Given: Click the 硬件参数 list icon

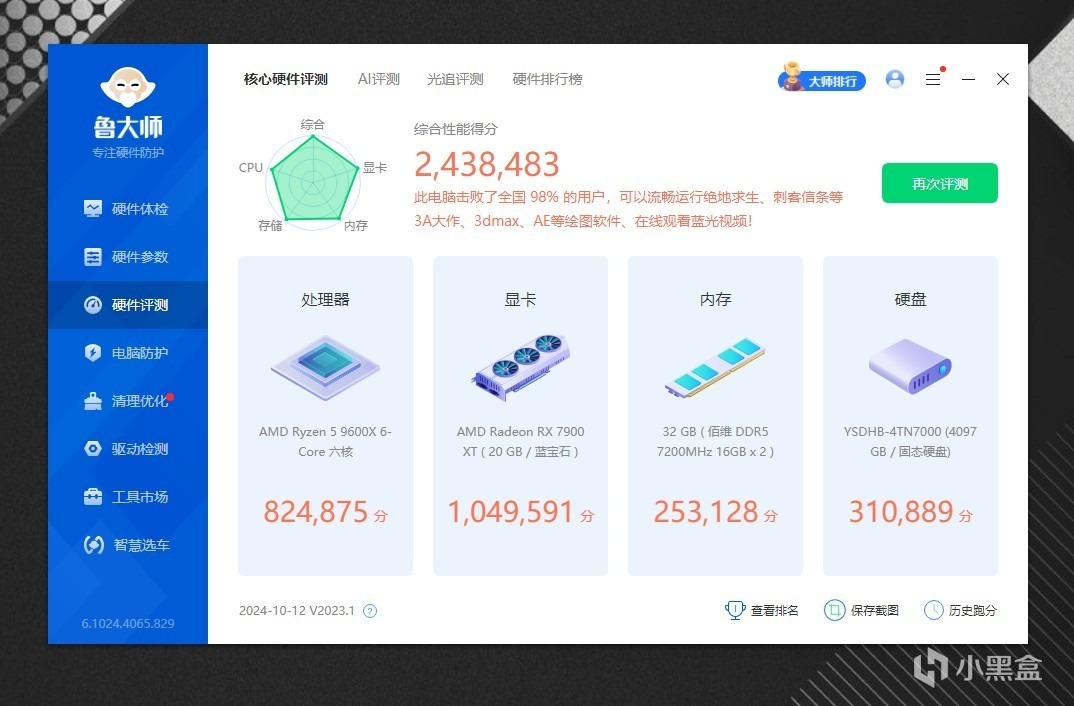Looking at the screenshot, I should pyautogui.click(x=92, y=257).
